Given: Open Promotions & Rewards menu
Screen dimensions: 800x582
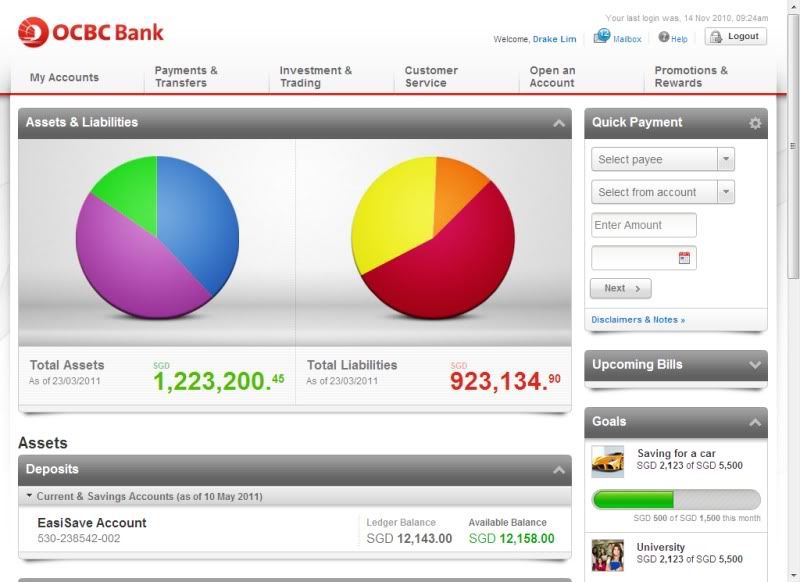Looking at the screenshot, I should pos(691,77).
